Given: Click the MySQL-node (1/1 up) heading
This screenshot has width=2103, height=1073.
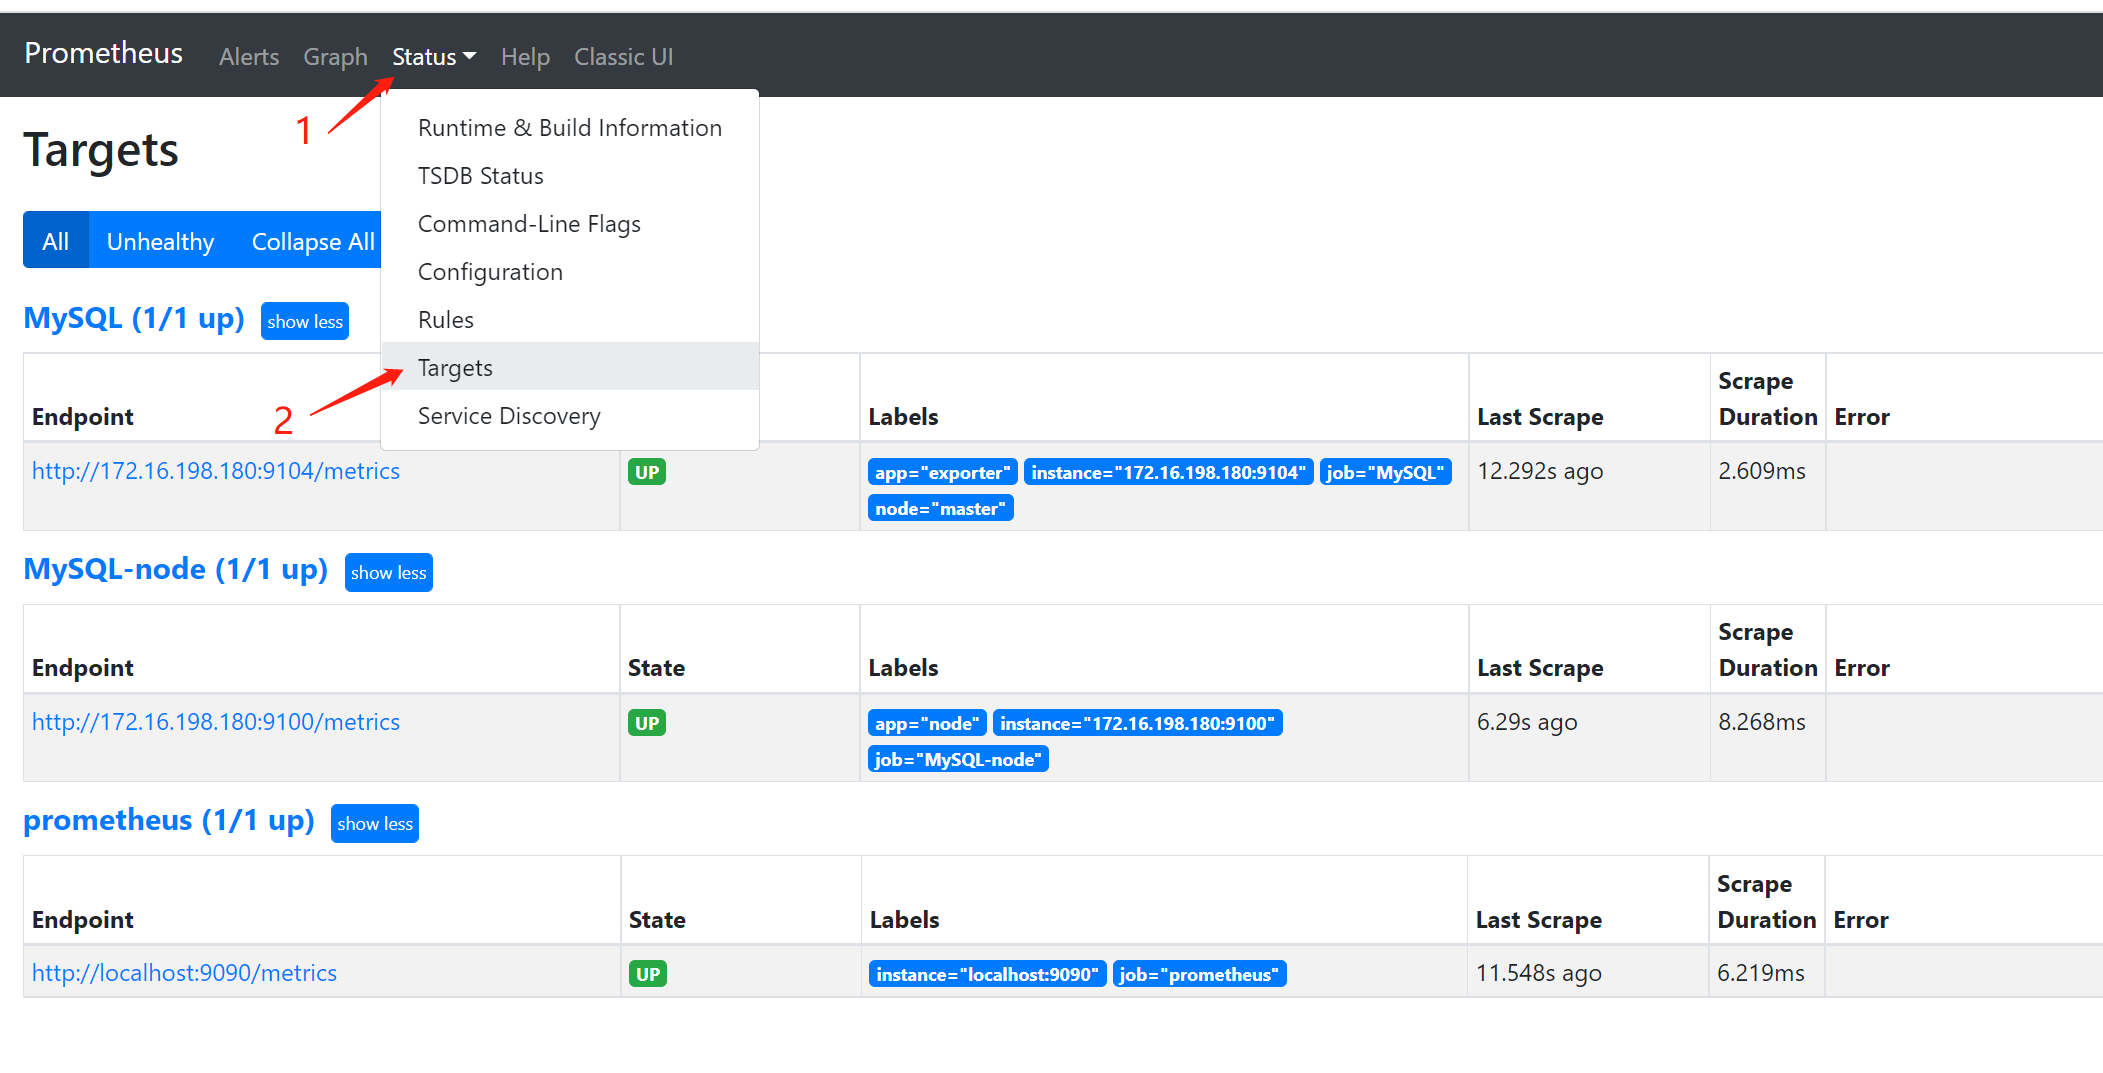Looking at the screenshot, I should 176,569.
